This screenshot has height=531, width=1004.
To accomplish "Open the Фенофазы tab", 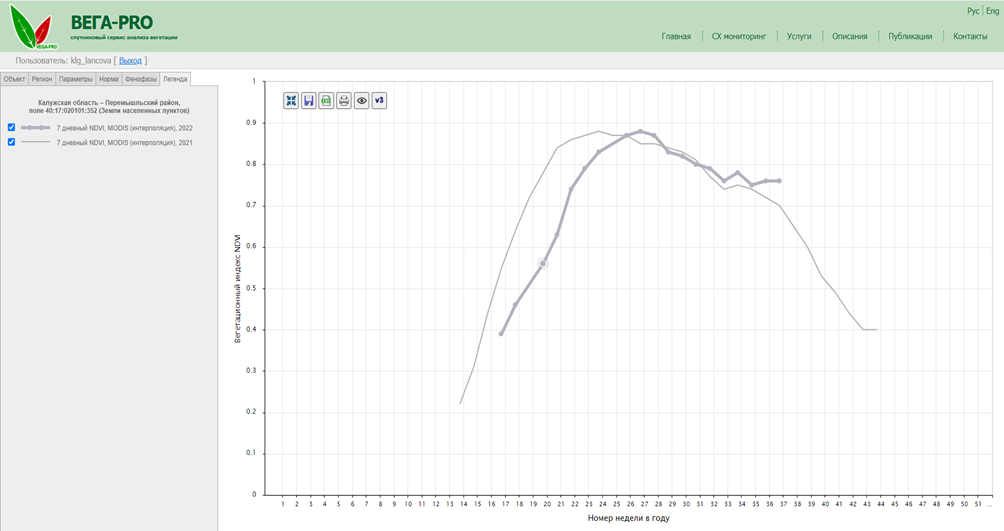I will tap(141, 79).
